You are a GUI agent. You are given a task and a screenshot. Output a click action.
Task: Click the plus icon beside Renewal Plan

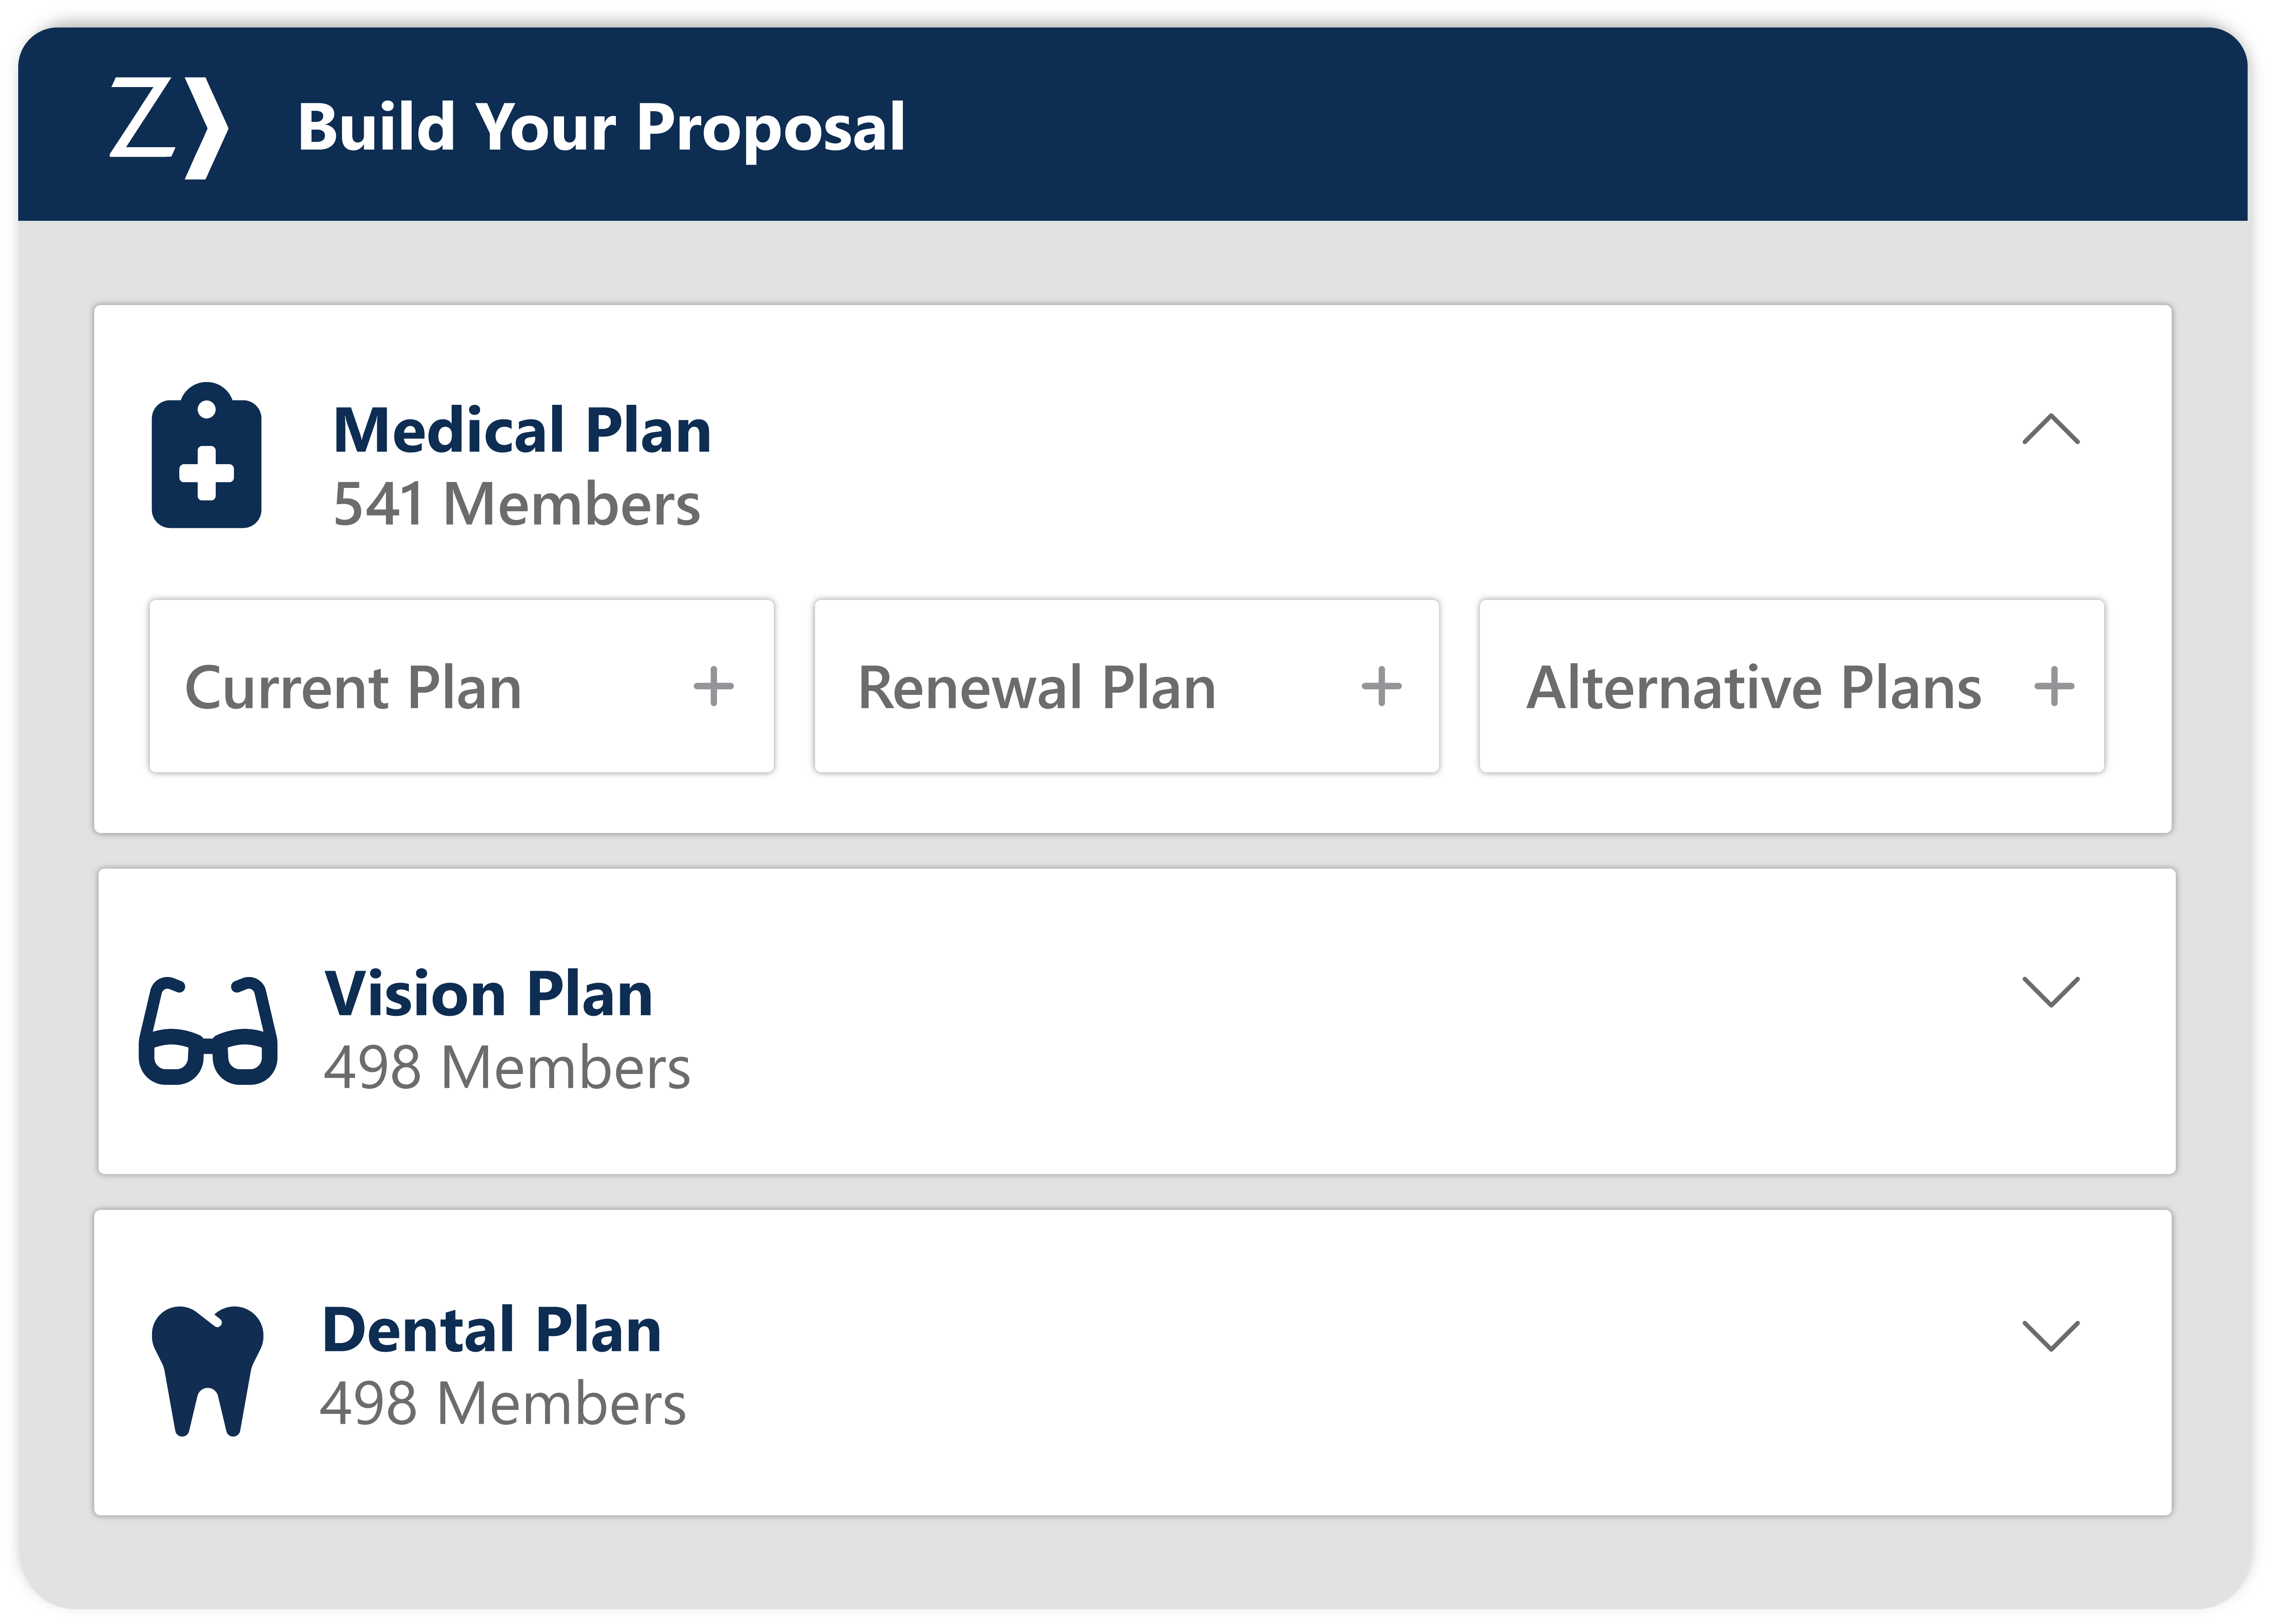[1381, 687]
